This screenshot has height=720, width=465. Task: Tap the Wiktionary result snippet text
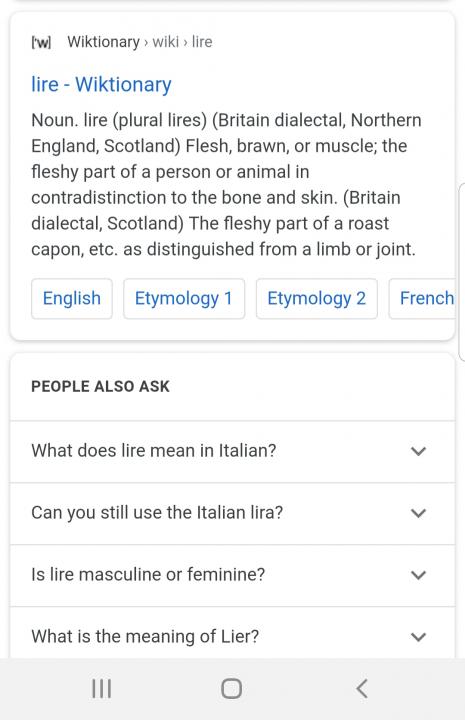click(226, 185)
